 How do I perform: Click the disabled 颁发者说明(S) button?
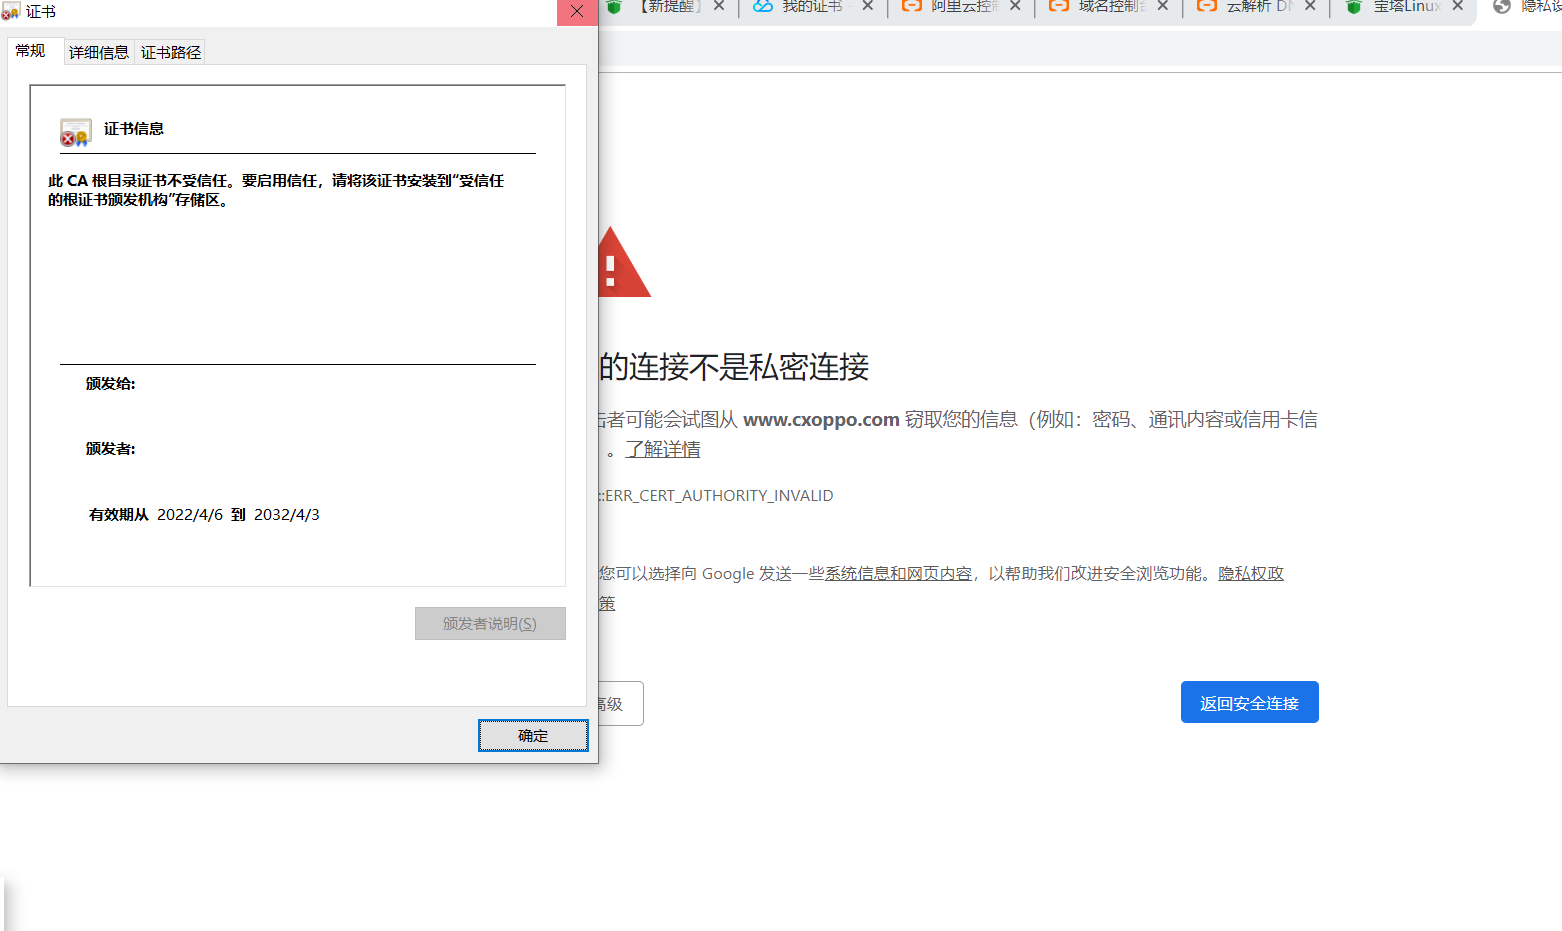(x=490, y=623)
